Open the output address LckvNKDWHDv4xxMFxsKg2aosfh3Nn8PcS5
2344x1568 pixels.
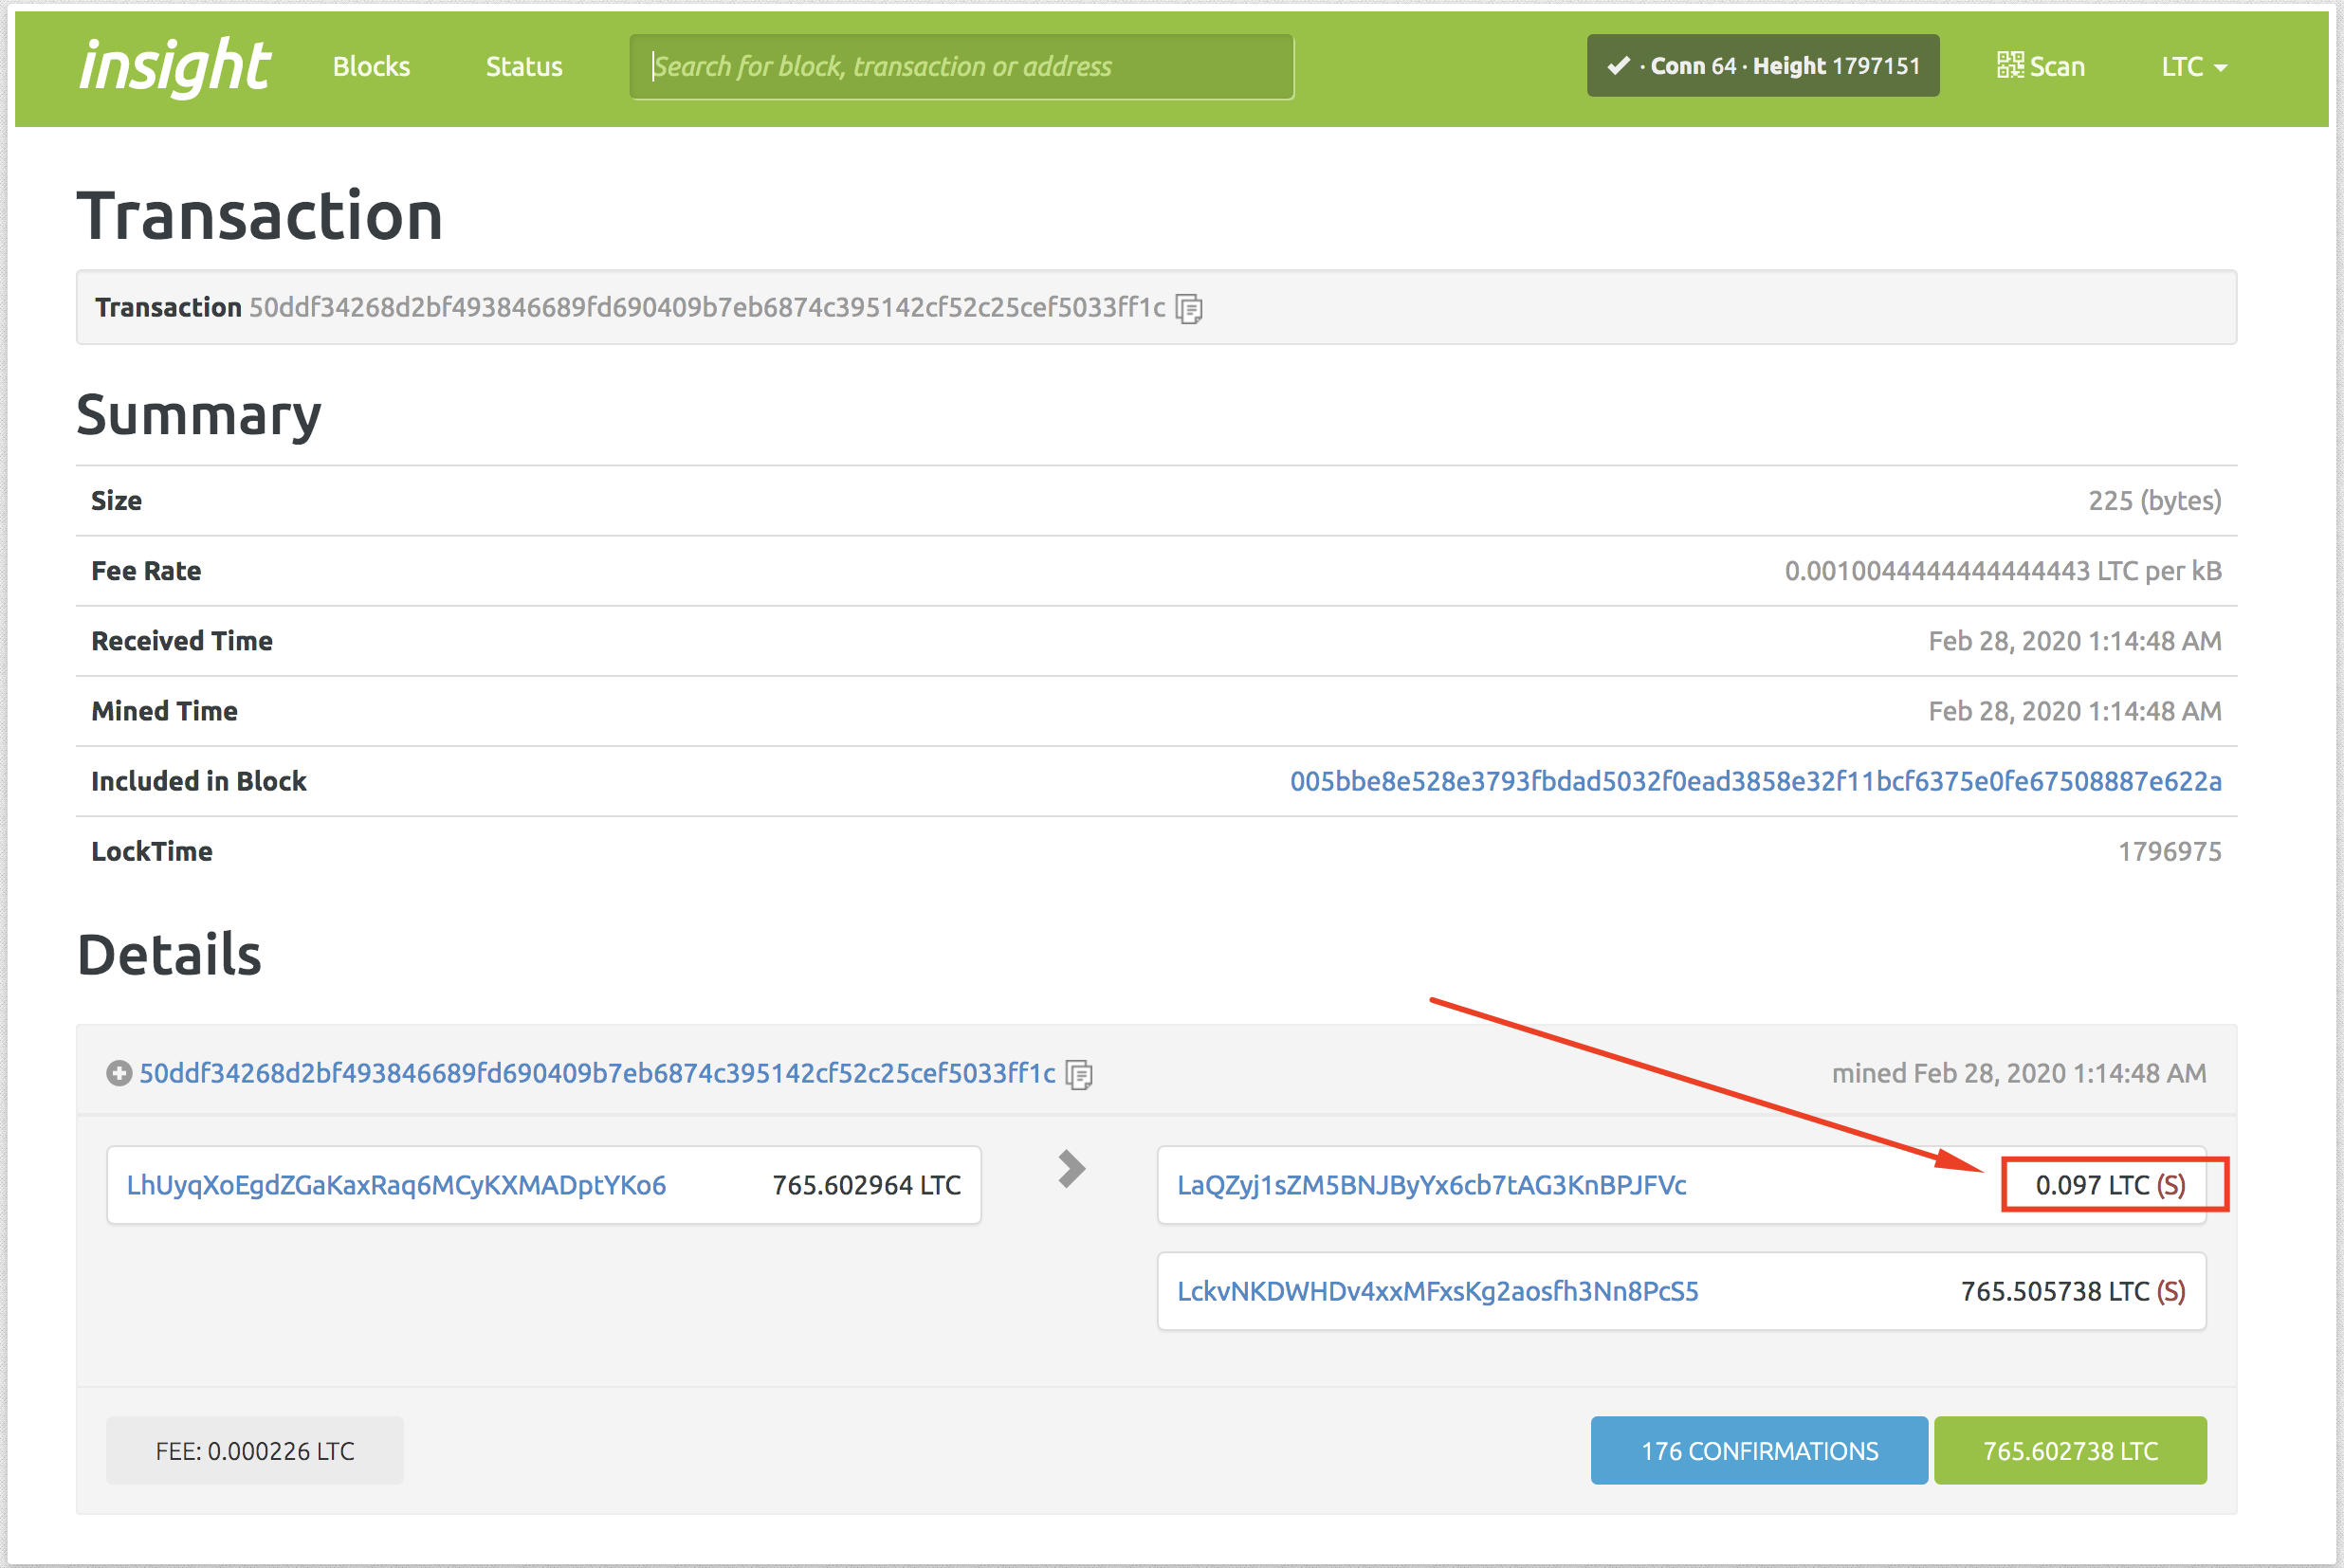click(x=1437, y=1291)
